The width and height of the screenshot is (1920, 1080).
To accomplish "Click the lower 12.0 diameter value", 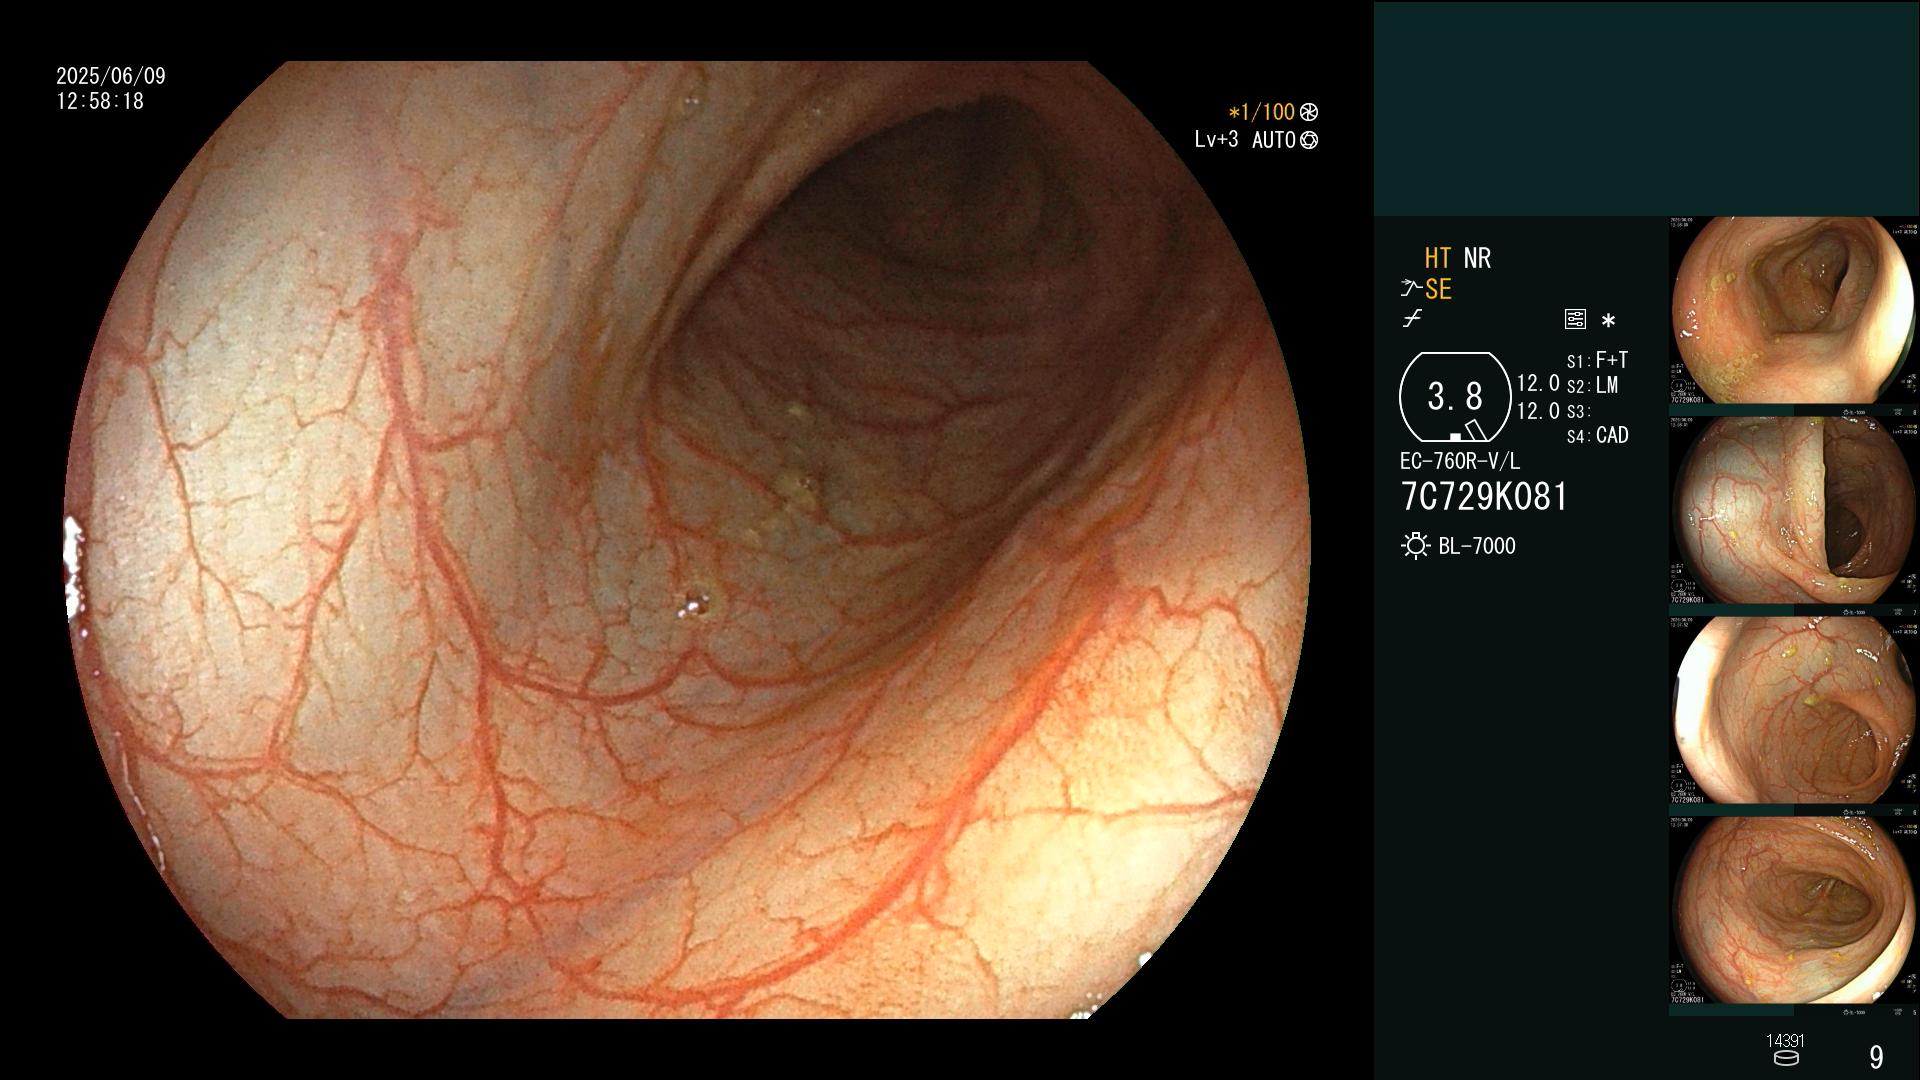I will pos(1538,411).
